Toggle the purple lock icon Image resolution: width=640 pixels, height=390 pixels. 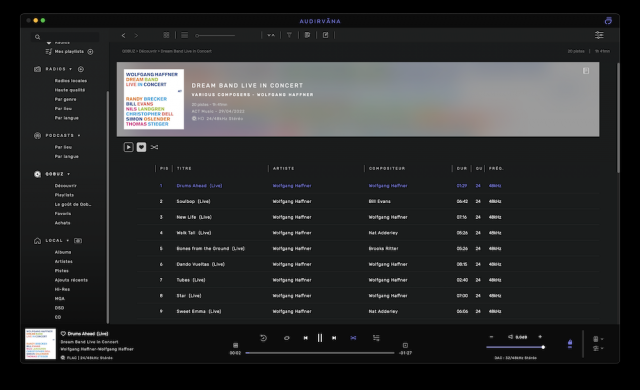[x=570, y=344]
